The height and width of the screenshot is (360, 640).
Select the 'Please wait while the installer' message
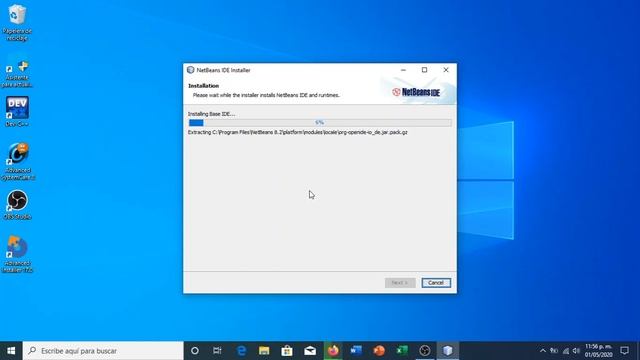tap(266, 95)
